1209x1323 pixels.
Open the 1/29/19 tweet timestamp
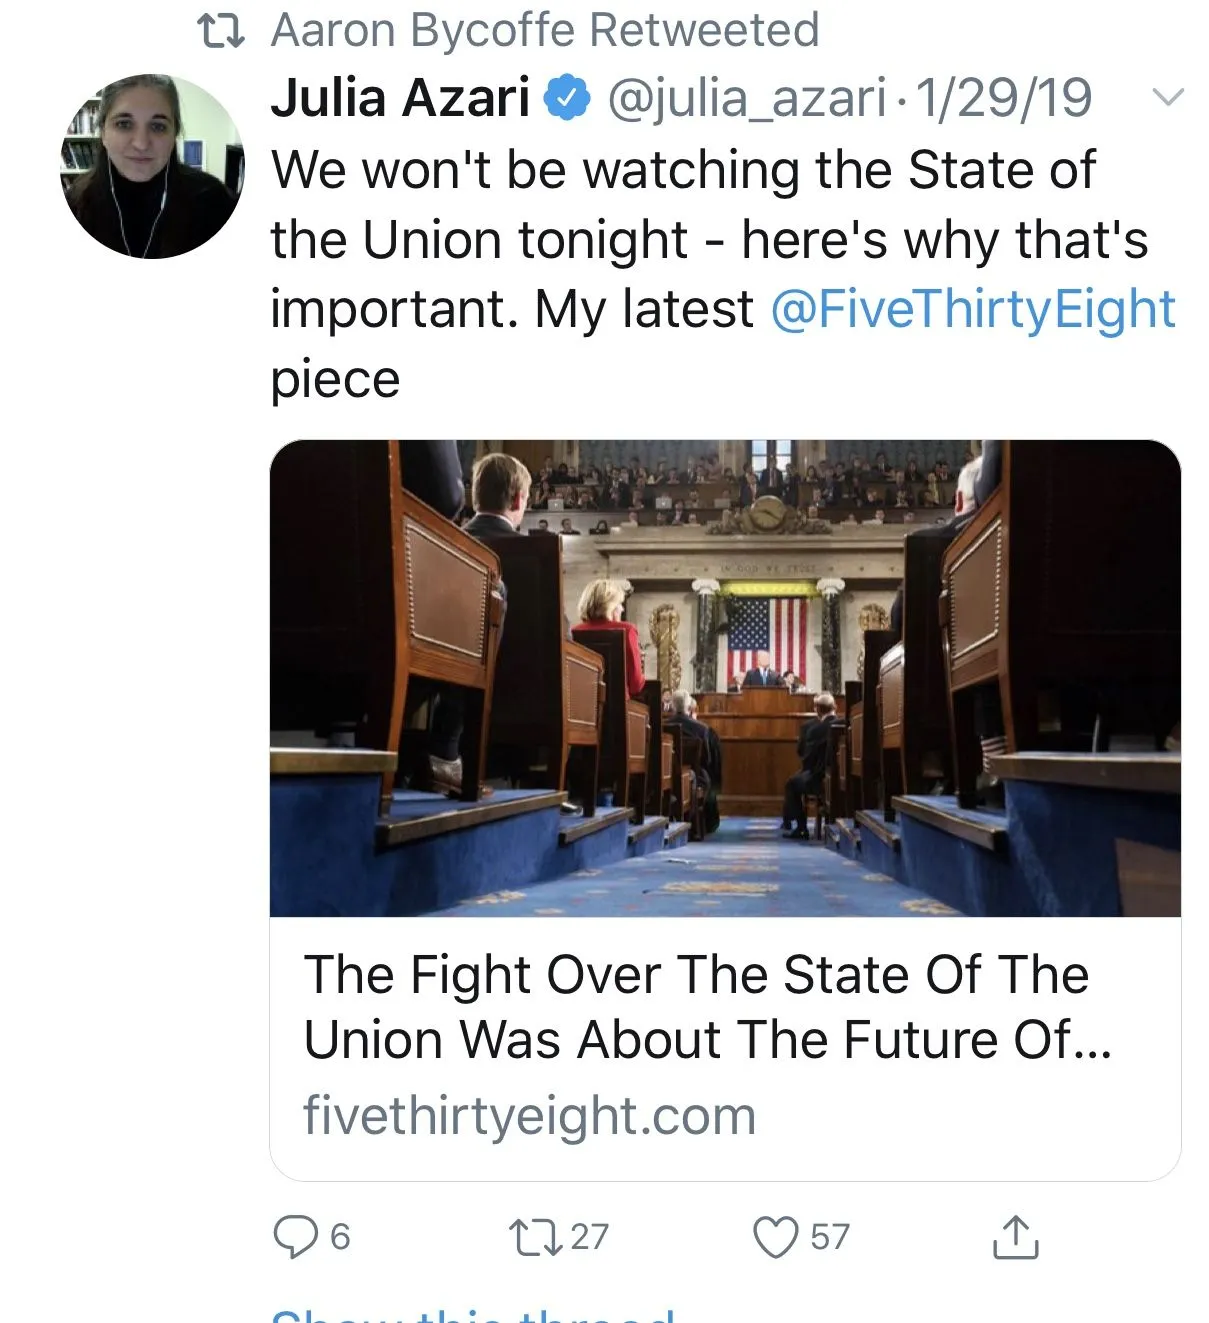pos(1003,98)
